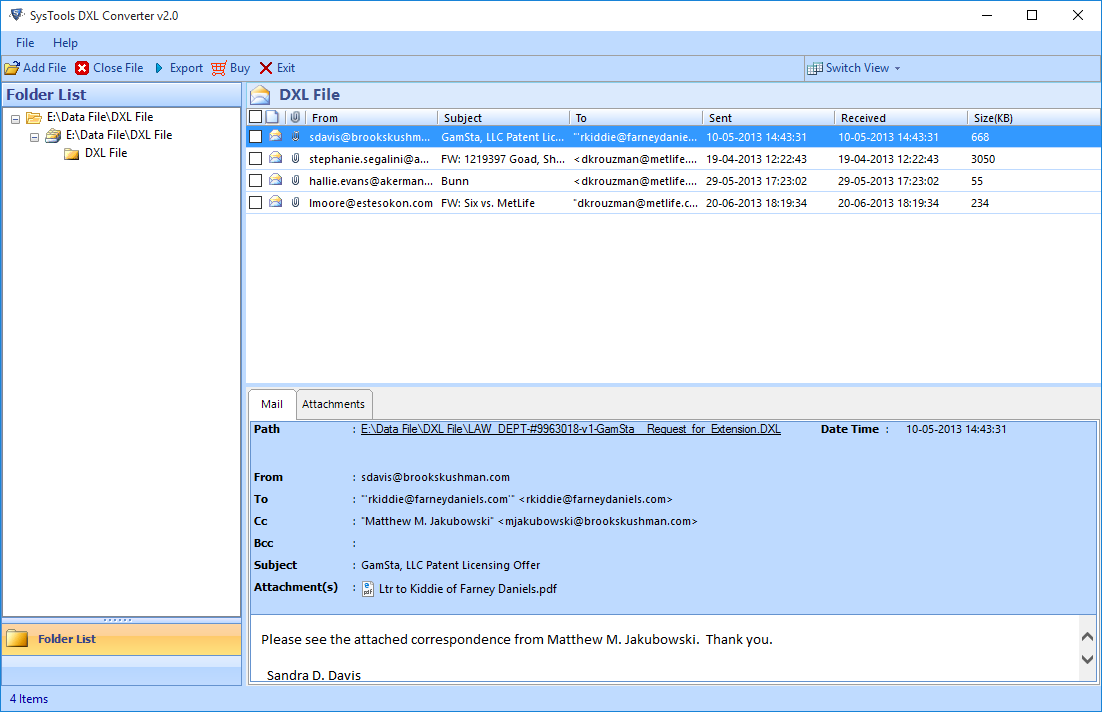Click the 4 Items status bar text
The height and width of the screenshot is (712, 1102).
[x=29, y=699]
